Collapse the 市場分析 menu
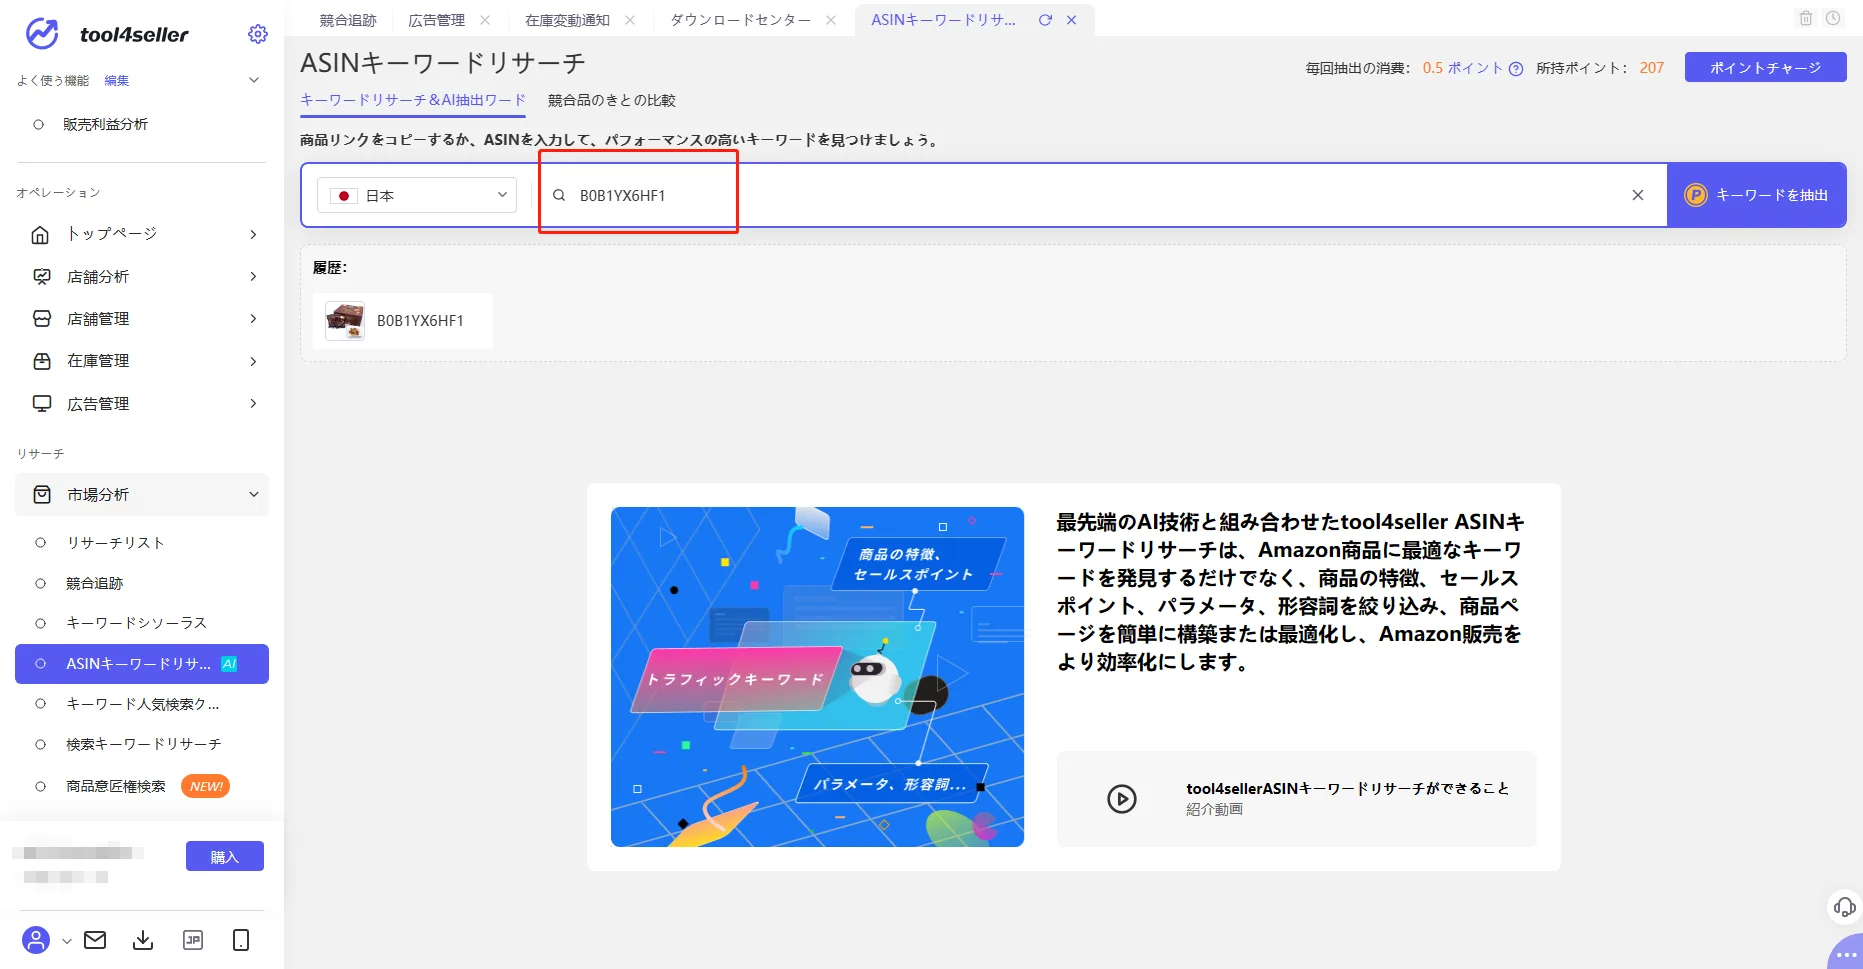 254,495
